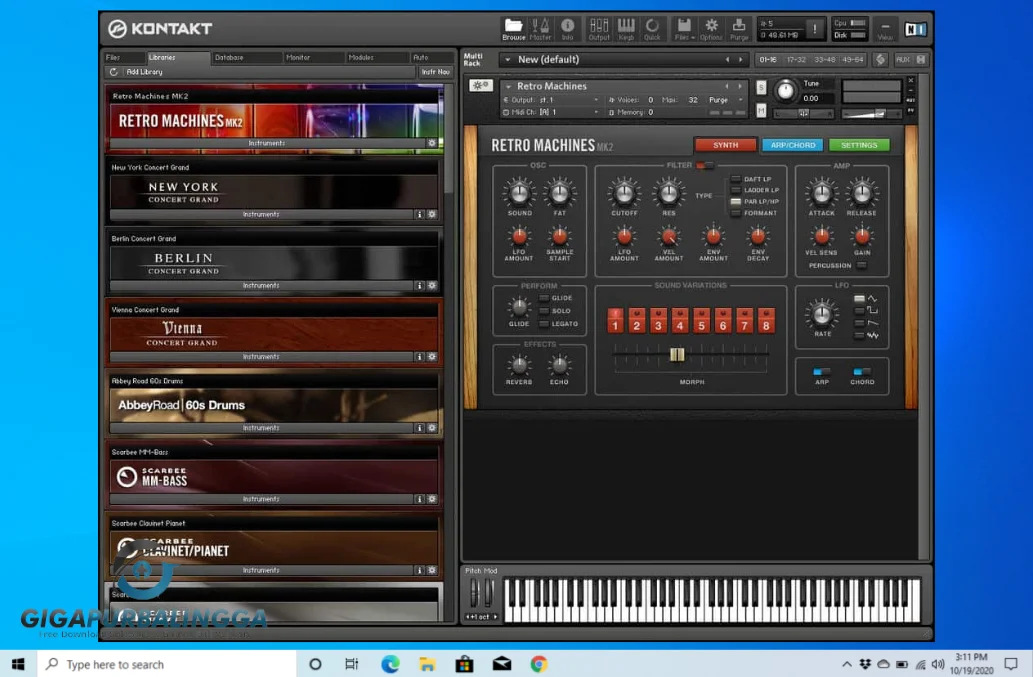Open the Midi Ch [A] 1 dropdown
The height and width of the screenshot is (677, 1033).
pos(550,112)
